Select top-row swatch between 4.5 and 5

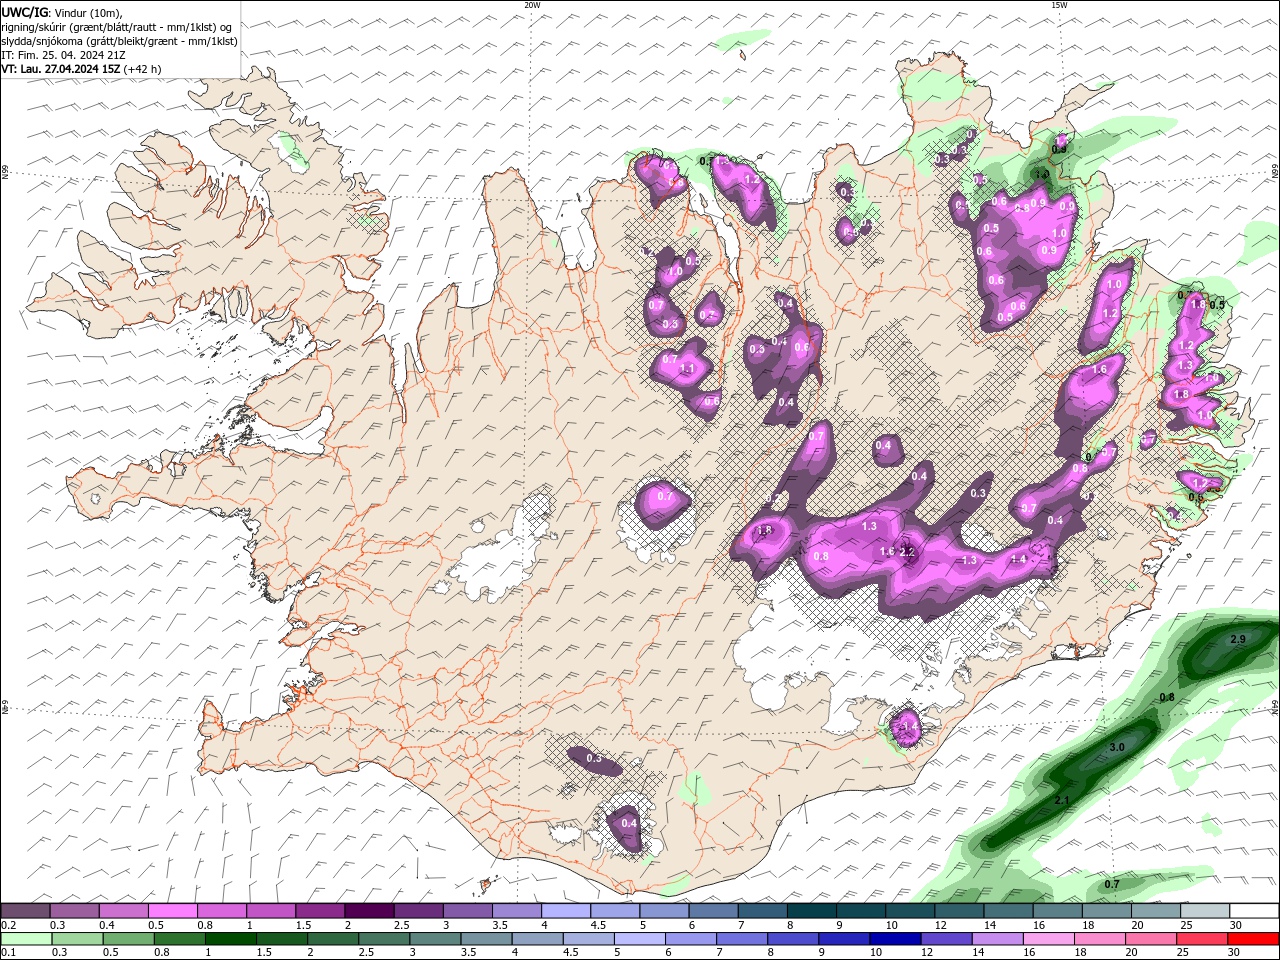click(x=614, y=911)
